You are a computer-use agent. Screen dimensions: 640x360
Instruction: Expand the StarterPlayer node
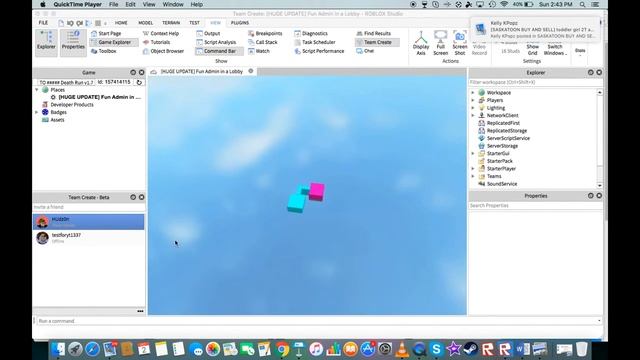(473, 169)
